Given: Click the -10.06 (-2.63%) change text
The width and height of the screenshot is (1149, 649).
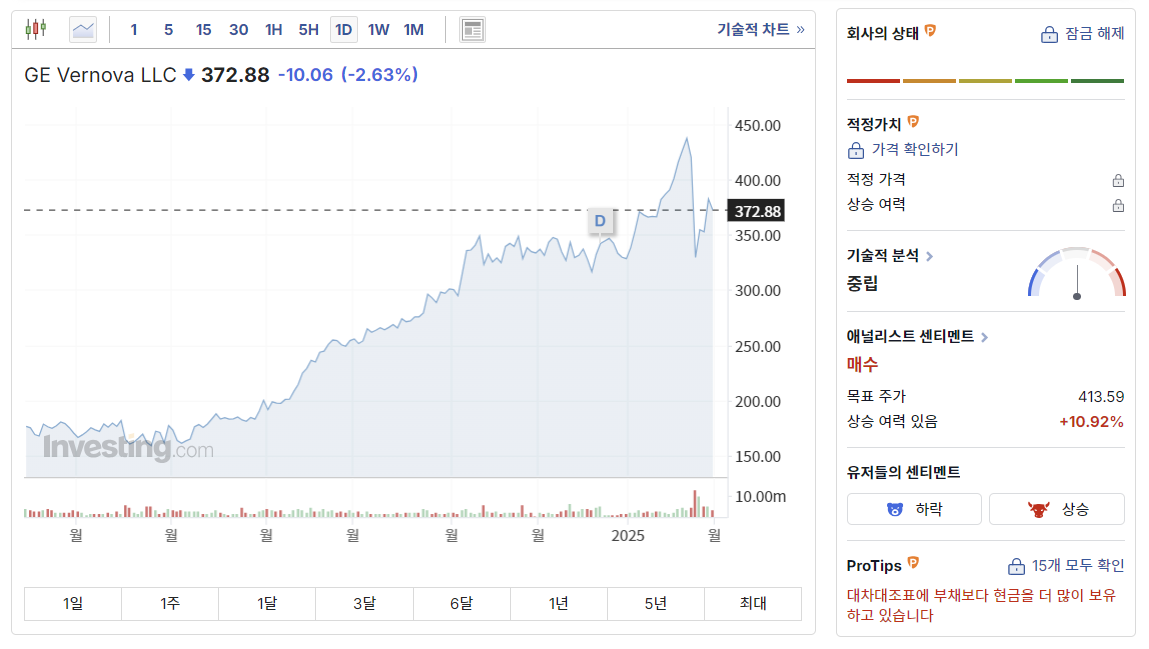Looking at the screenshot, I should pyautogui.click(x=348, y=75).
